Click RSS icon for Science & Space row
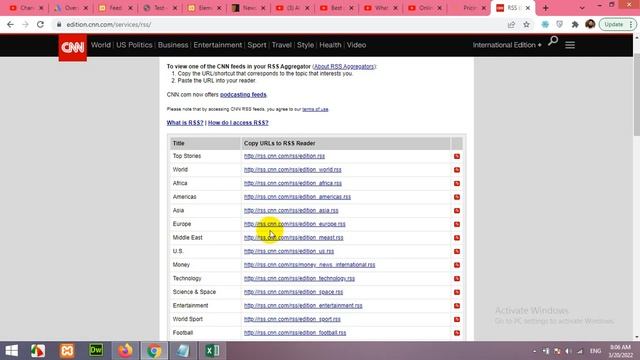The width and height of the screenshot is (640, 360). coord(457,292)
